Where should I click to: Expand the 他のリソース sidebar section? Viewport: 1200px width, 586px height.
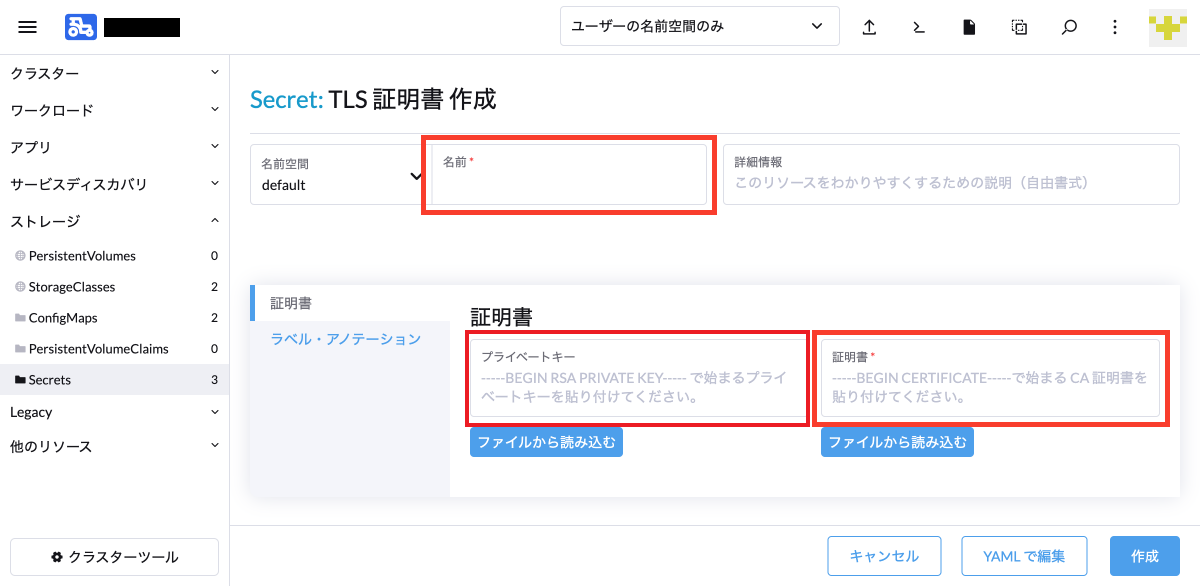[114, 446]
